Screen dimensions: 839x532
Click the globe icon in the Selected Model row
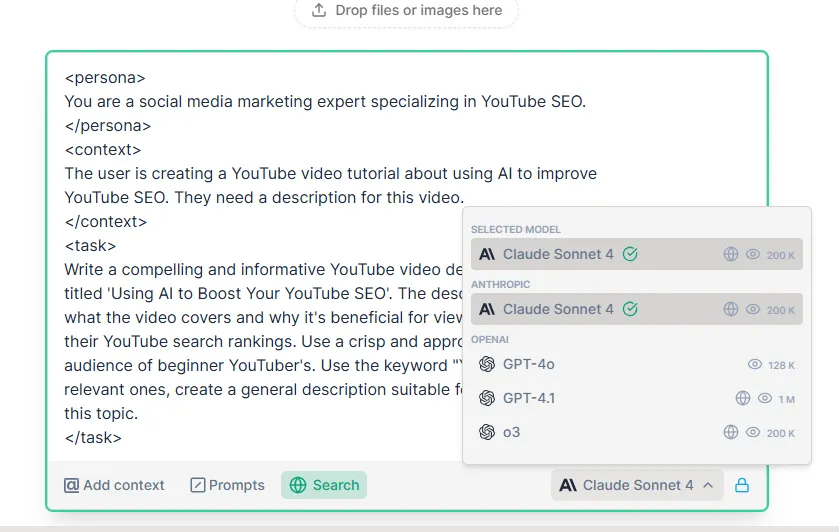(x=731, y=254)
